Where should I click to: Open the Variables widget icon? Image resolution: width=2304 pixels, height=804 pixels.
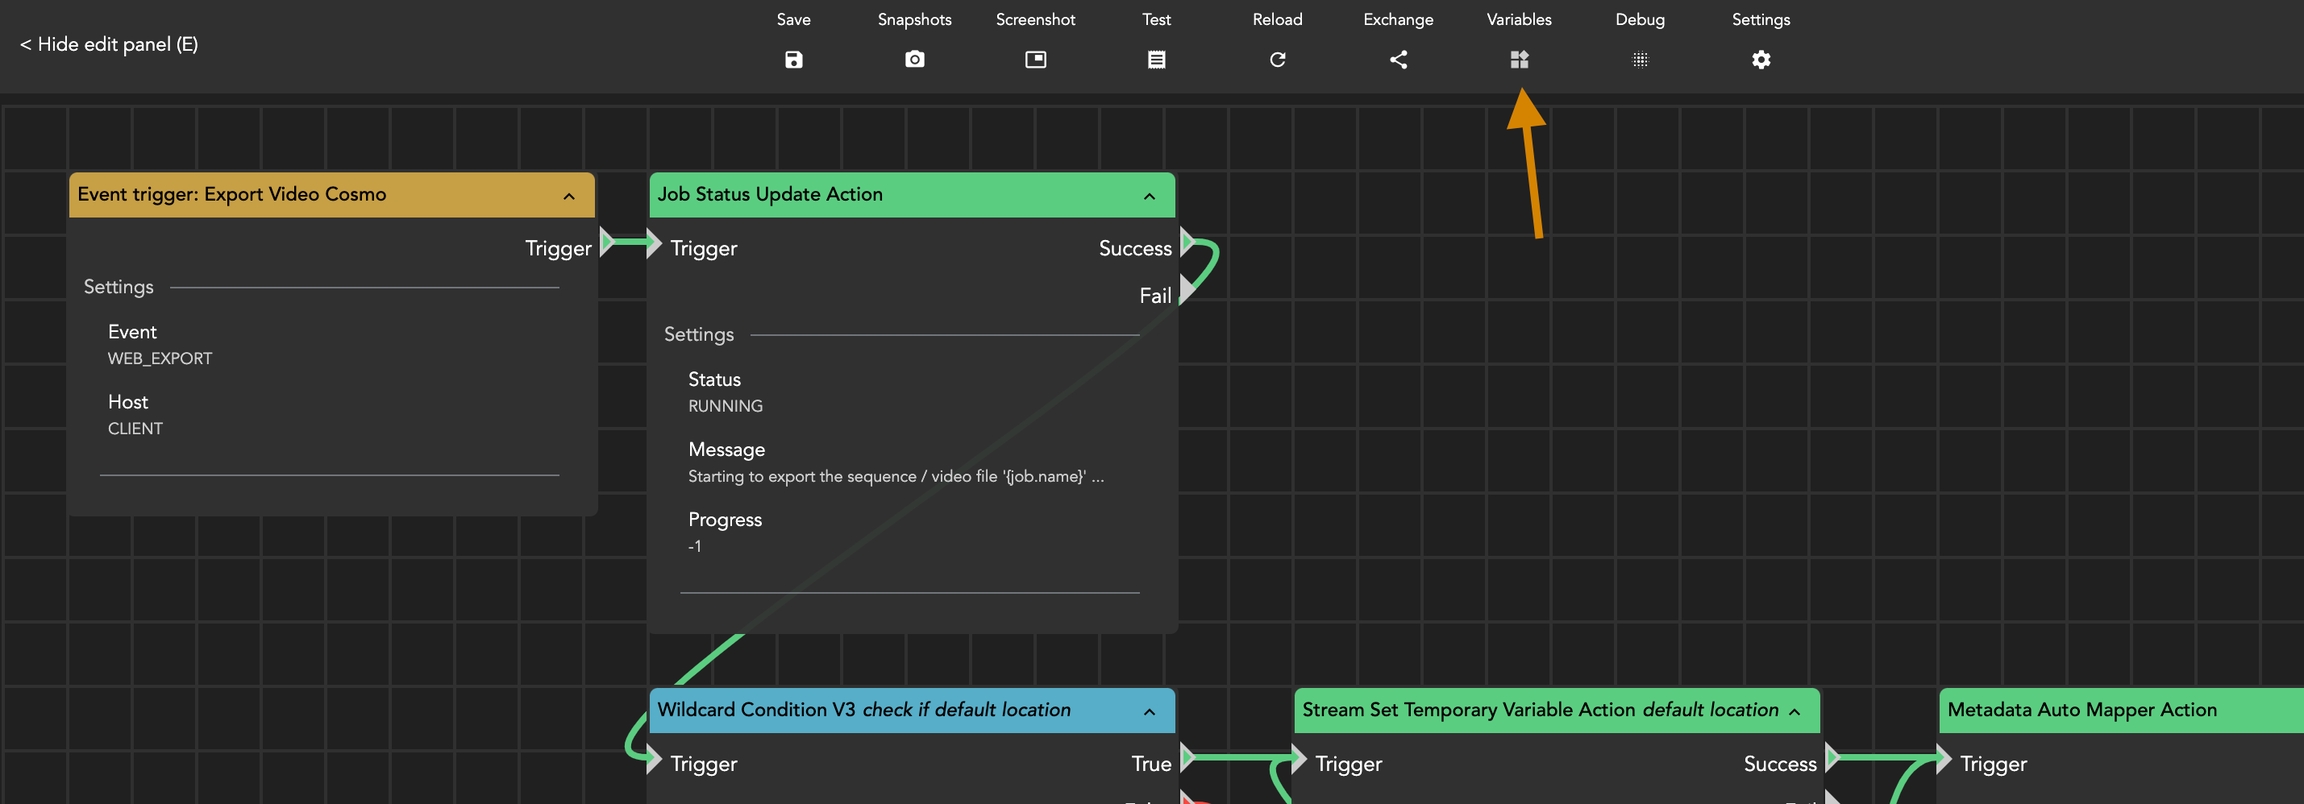coord(1519,60)
